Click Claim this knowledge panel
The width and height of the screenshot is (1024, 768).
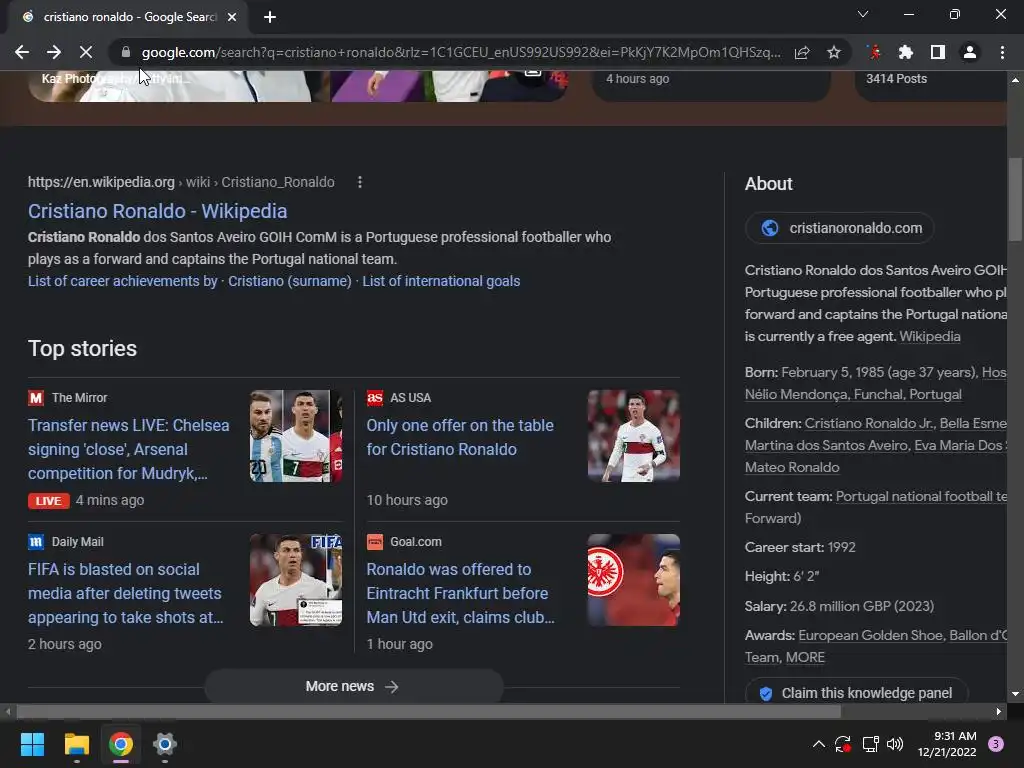click(x=857, y=693)
